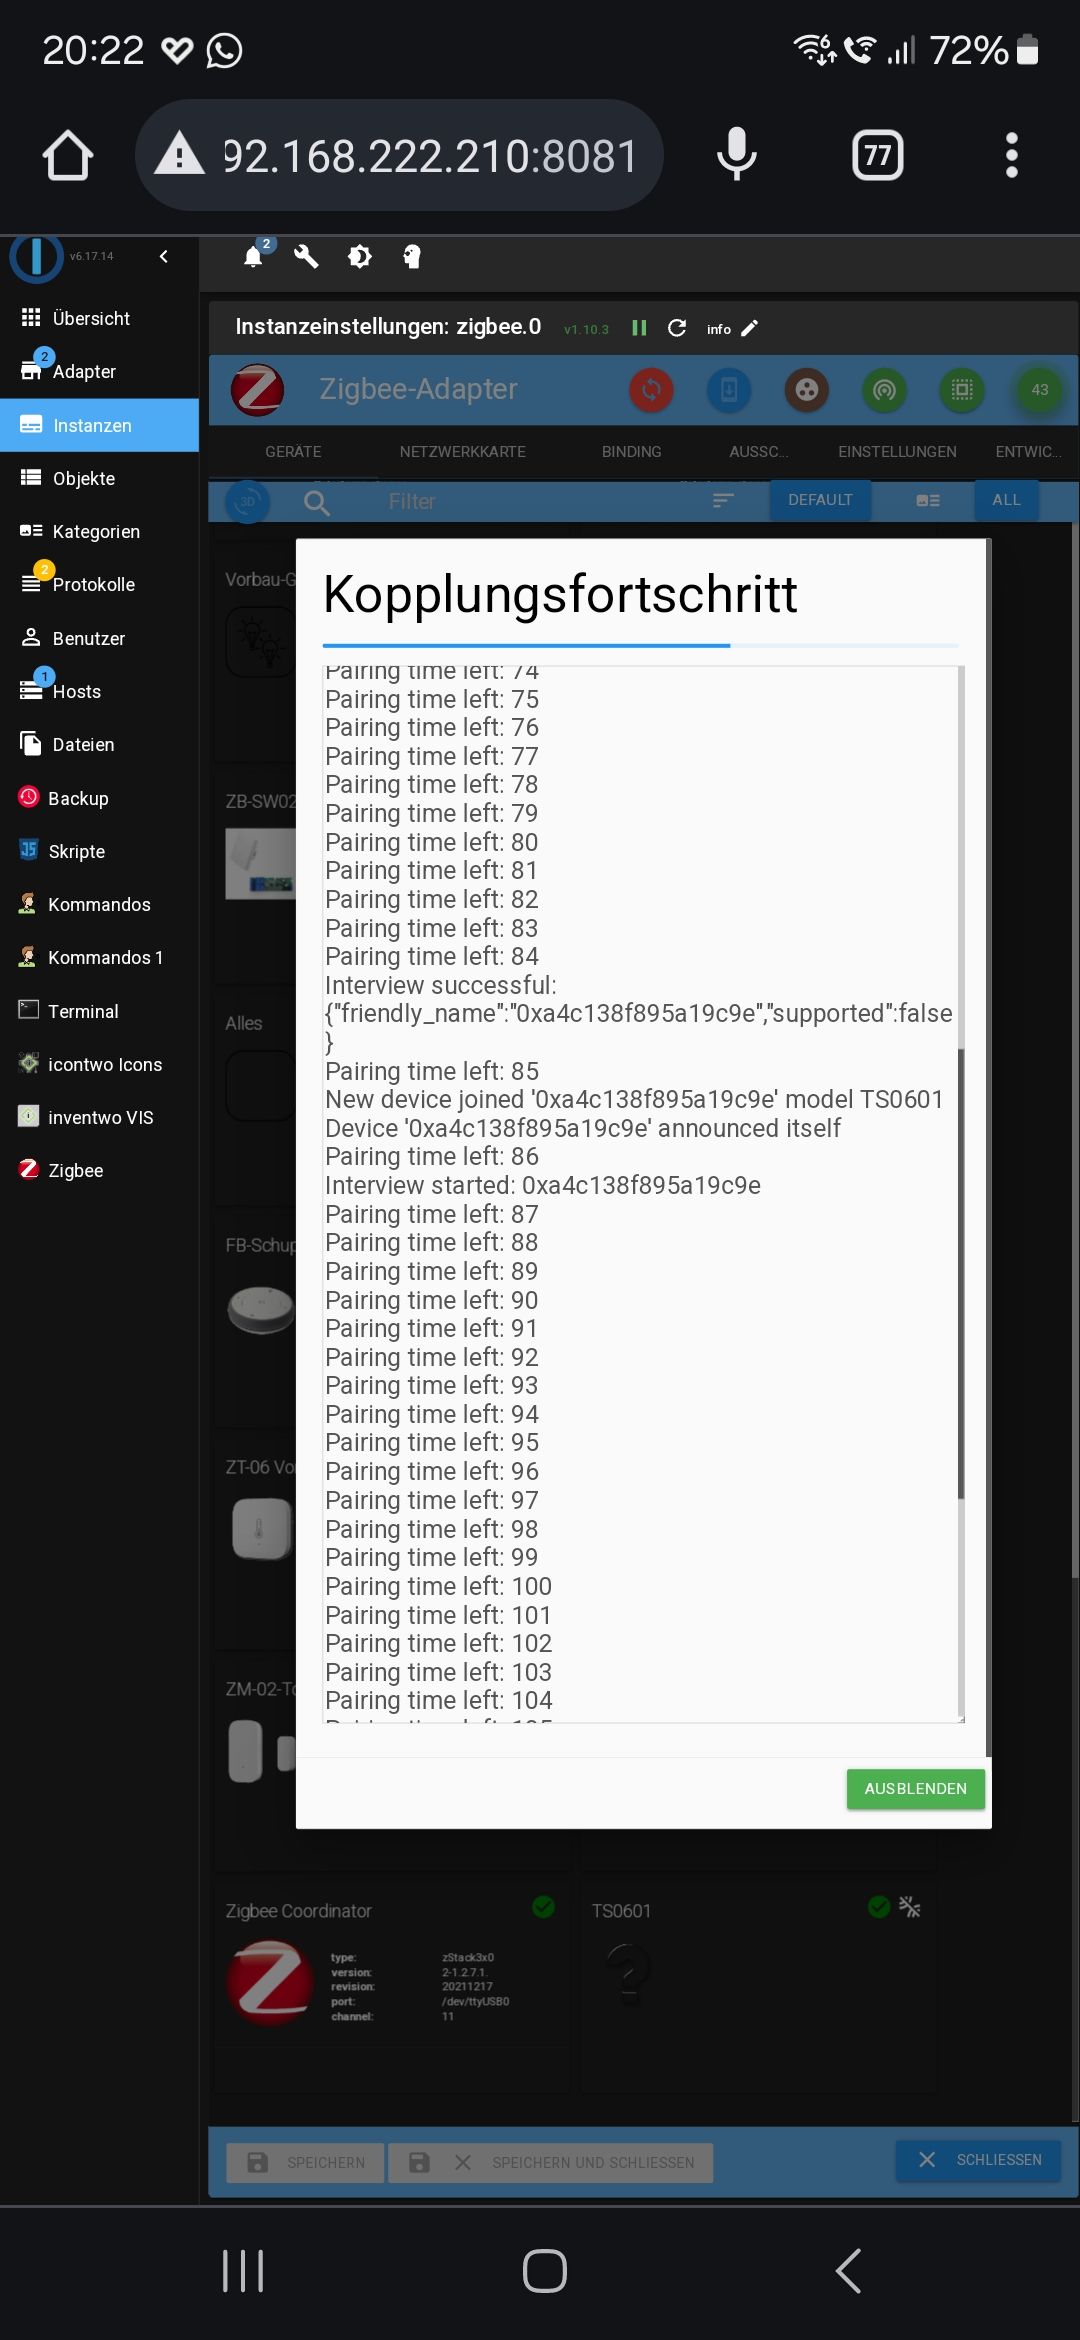
Task: Toggle expert mode head icon
Action: click(x=412, y=257)
